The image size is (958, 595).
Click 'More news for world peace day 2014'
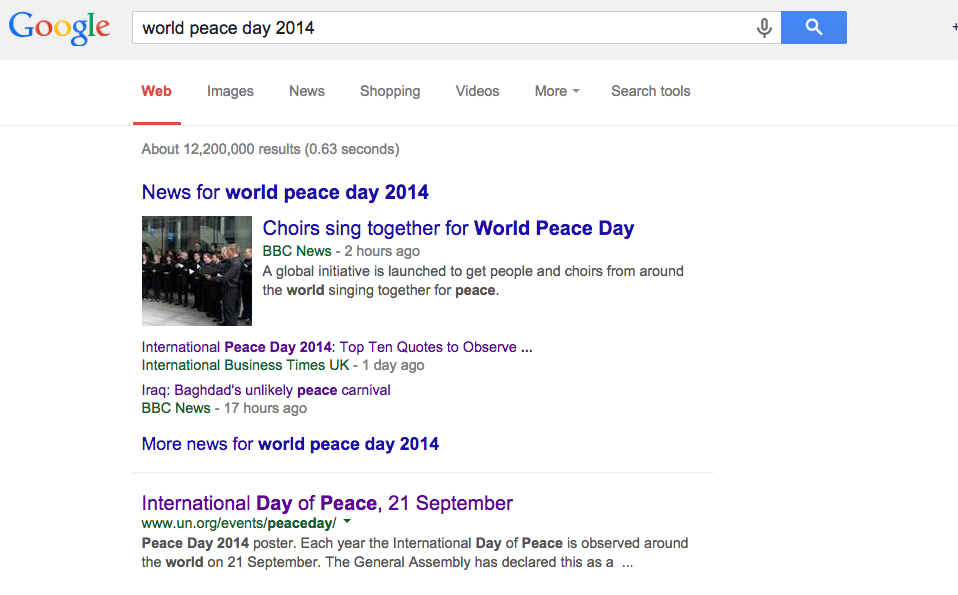[290, 444]
